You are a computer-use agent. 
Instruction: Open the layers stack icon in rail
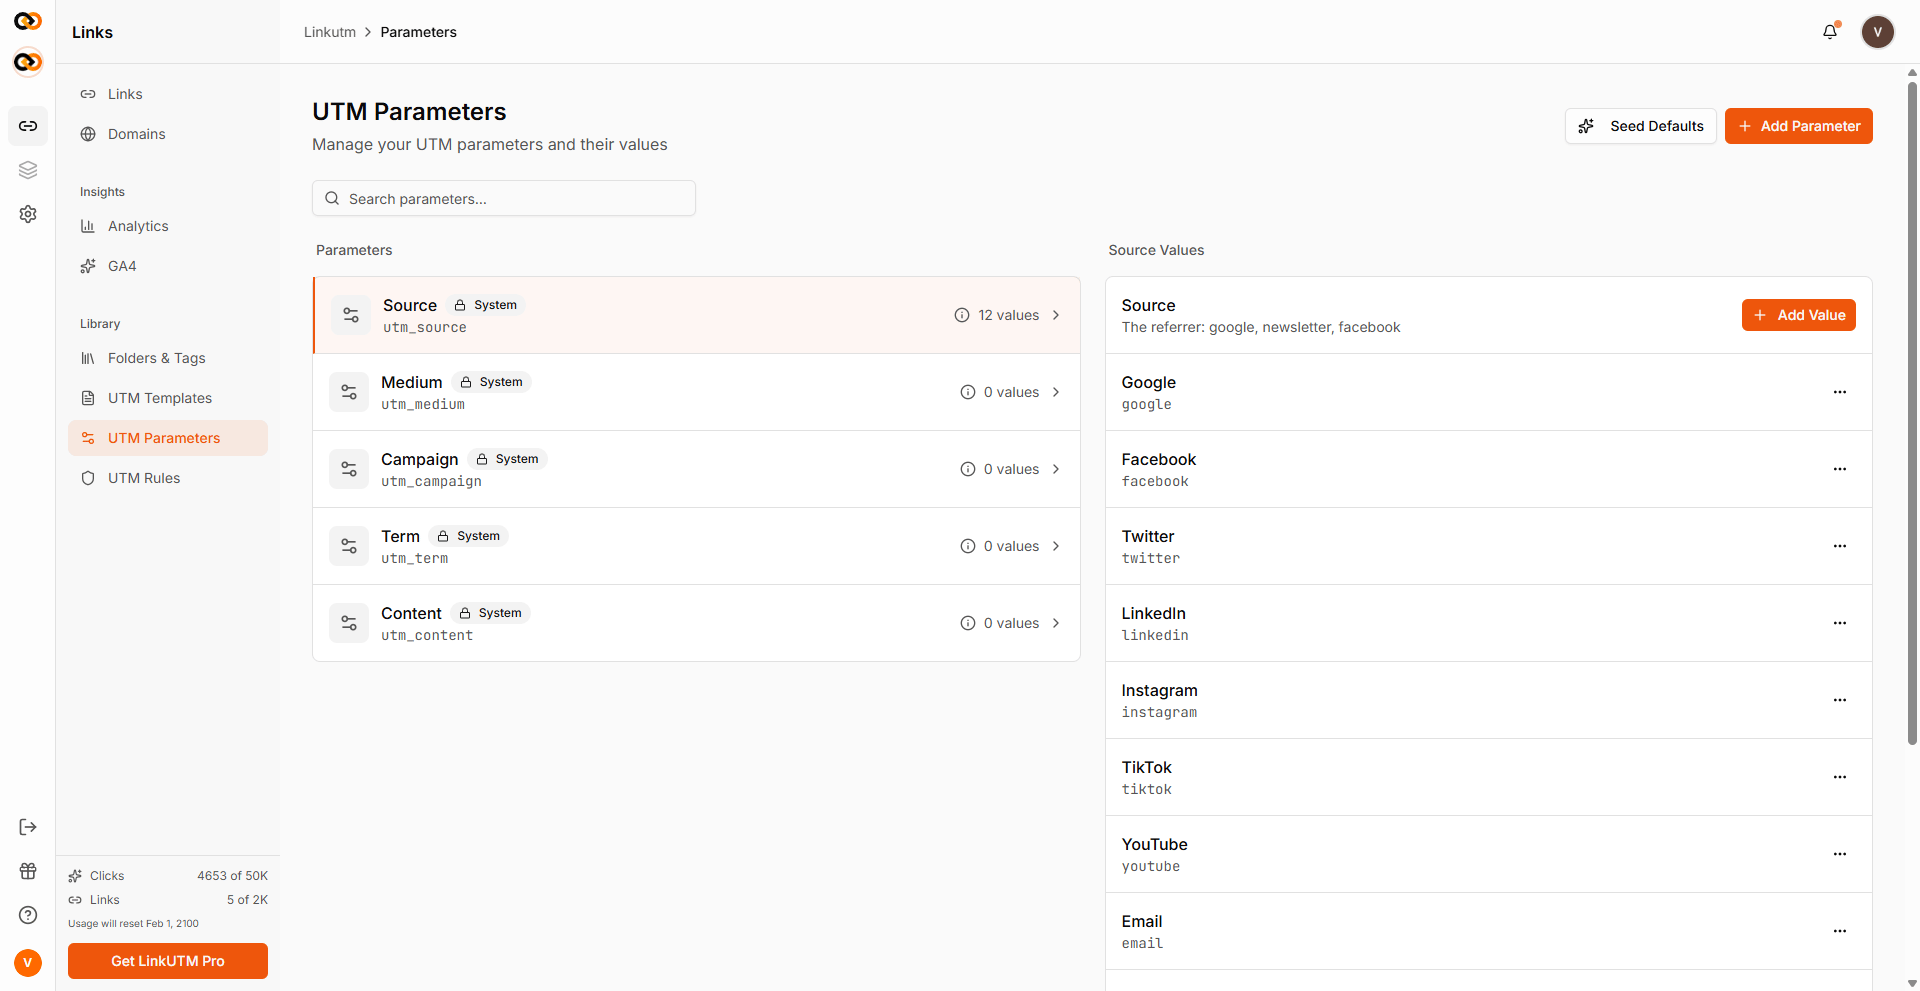coord(28,170)
